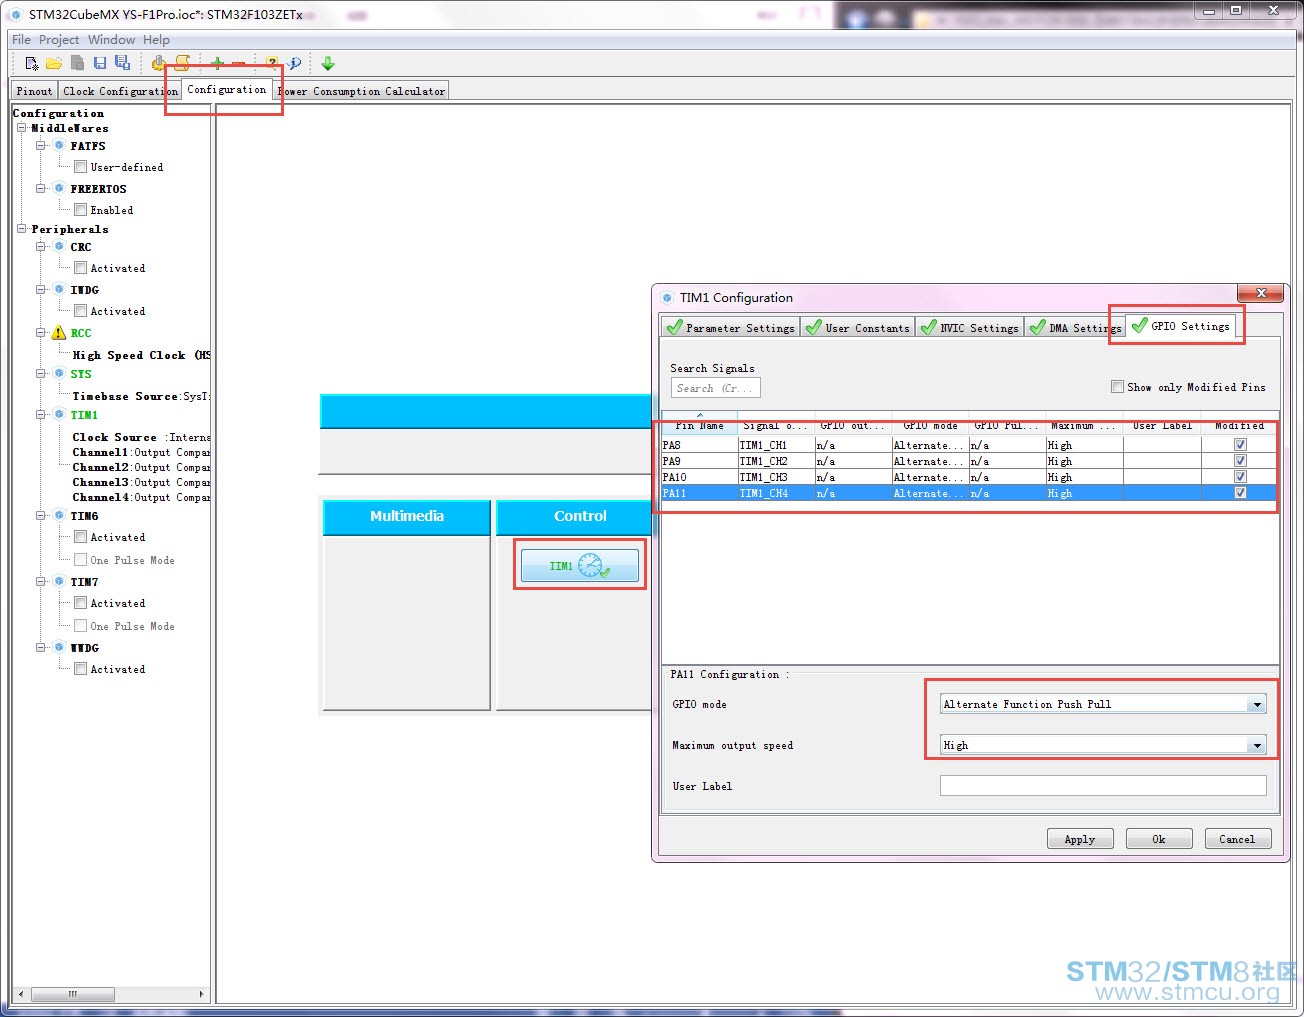
Task: Click the Open Project folder icon
Action: pyautogui.click(x=54, y=63)
